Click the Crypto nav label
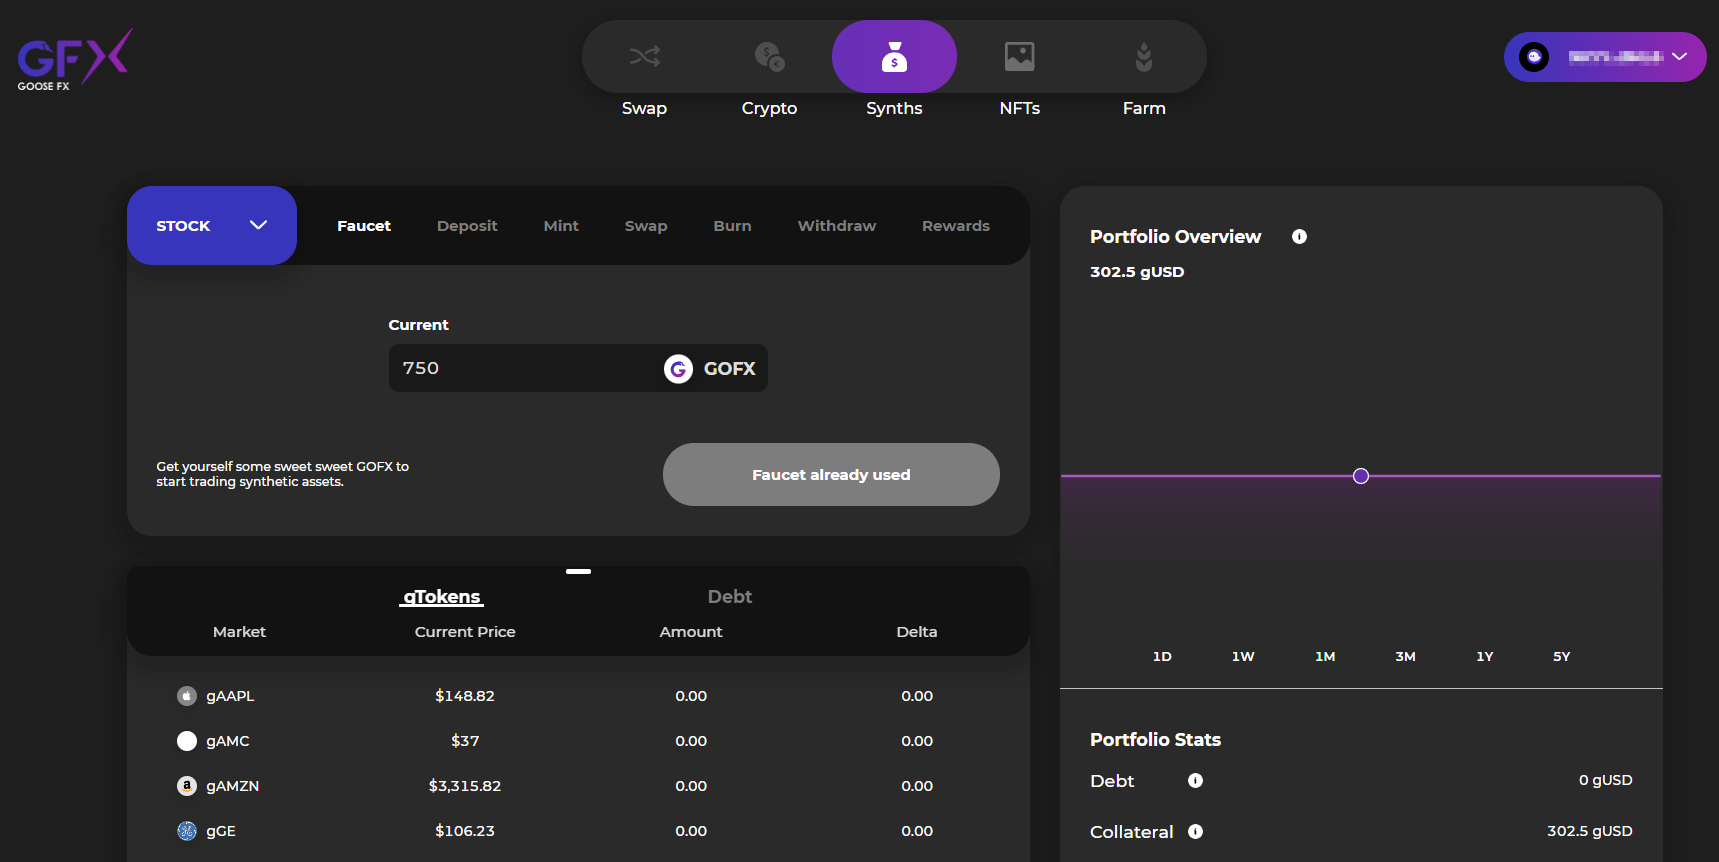Image resolution: width=1719 pixels, height=862 pixels. click(769, 108)
